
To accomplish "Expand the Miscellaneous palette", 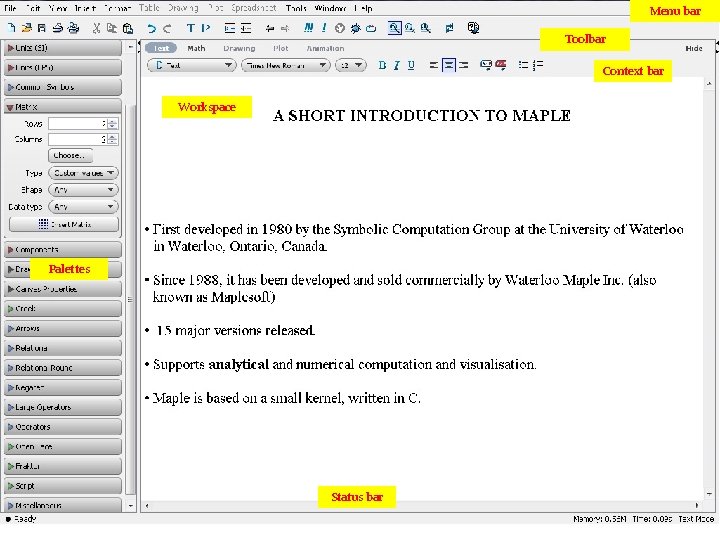I will (x=63, y=505).
